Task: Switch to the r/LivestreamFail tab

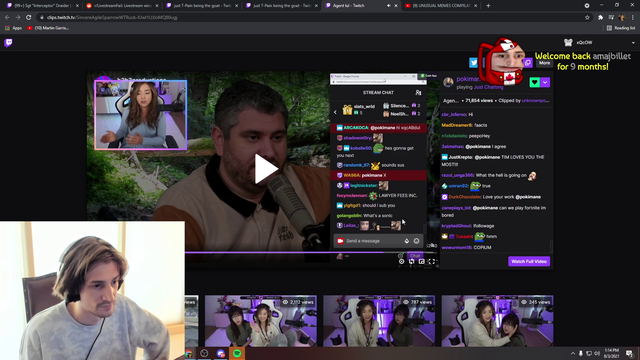Action: [122, 6]
